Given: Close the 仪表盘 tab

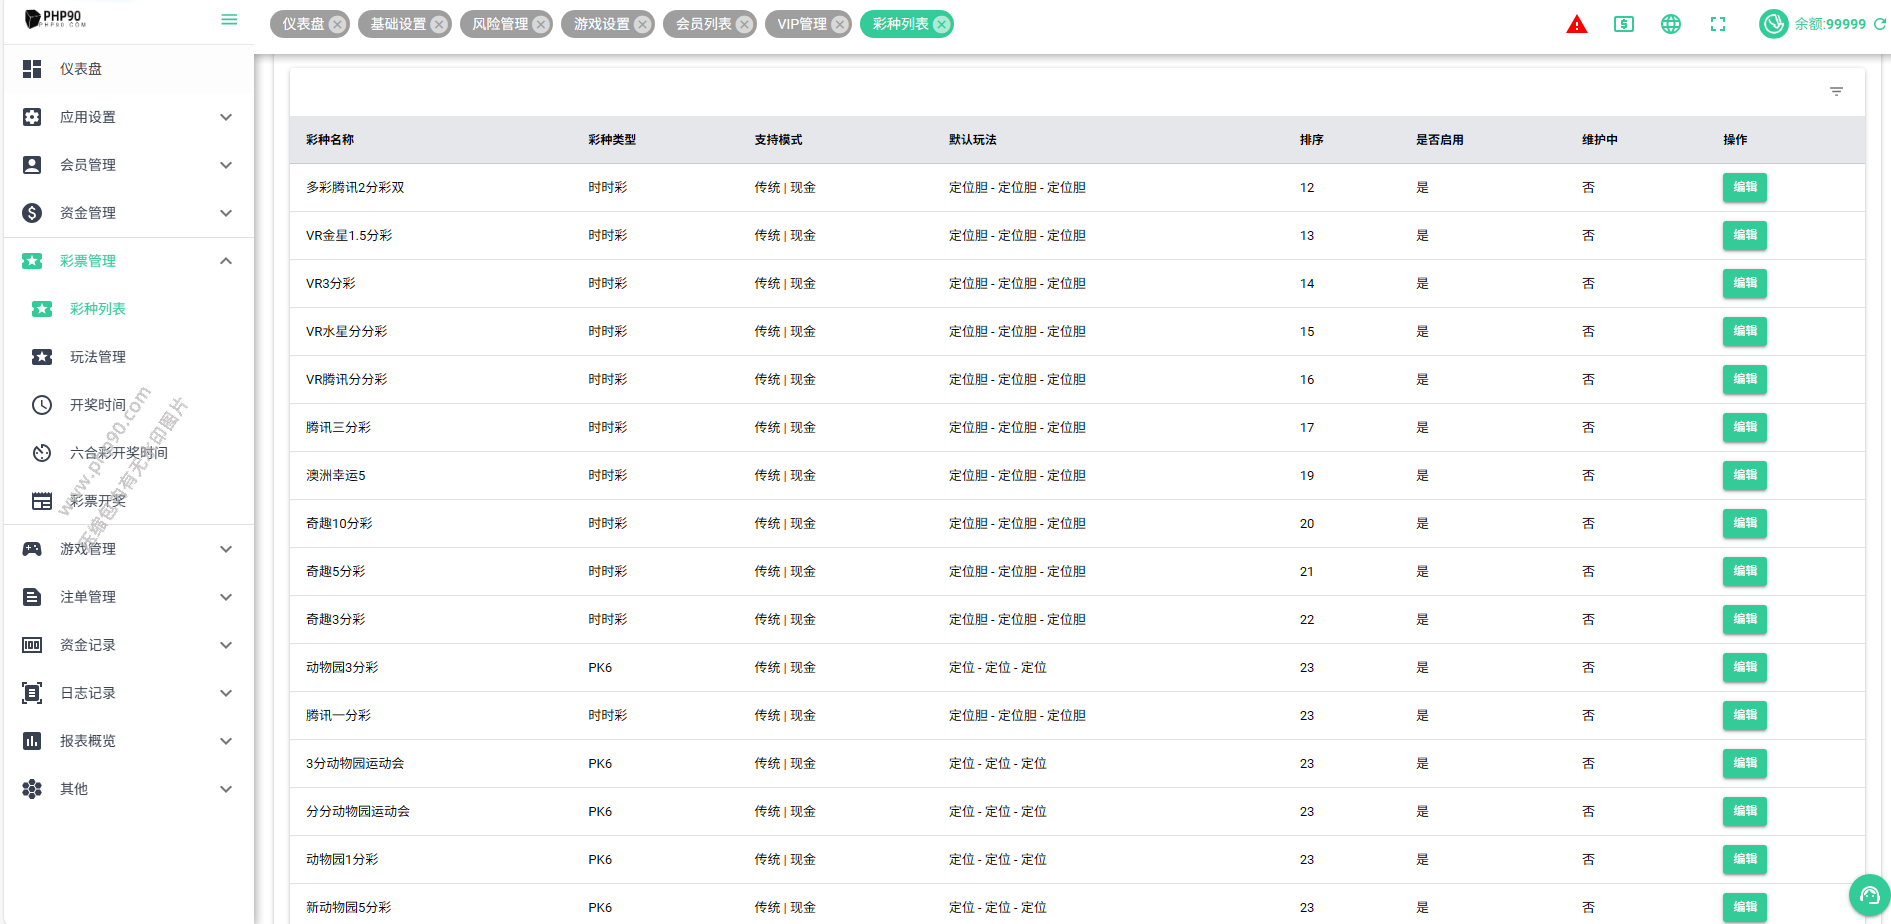Looking at the screenshot, I should (338, 24).
